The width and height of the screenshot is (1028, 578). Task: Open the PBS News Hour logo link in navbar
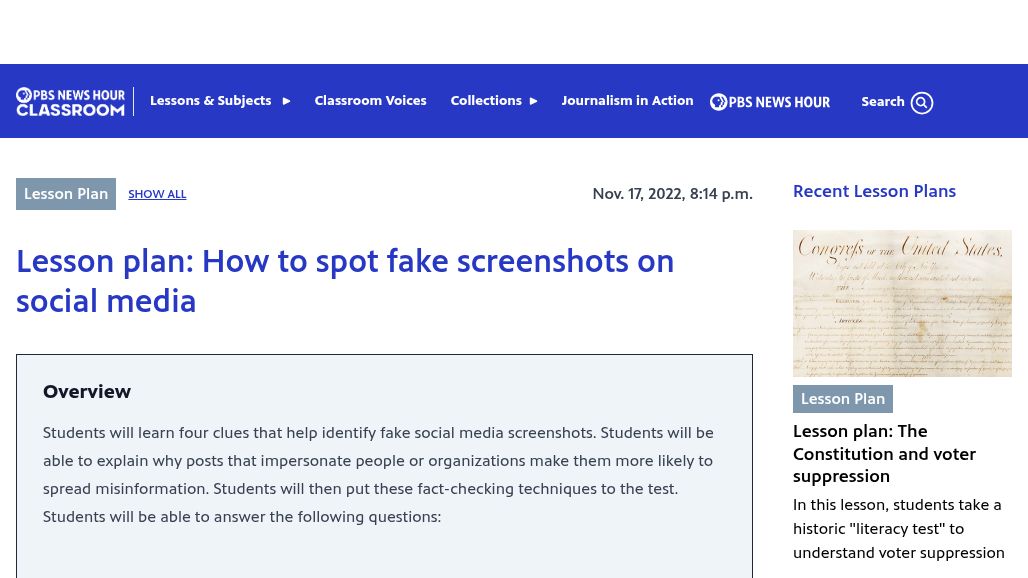tap(770, 101)
